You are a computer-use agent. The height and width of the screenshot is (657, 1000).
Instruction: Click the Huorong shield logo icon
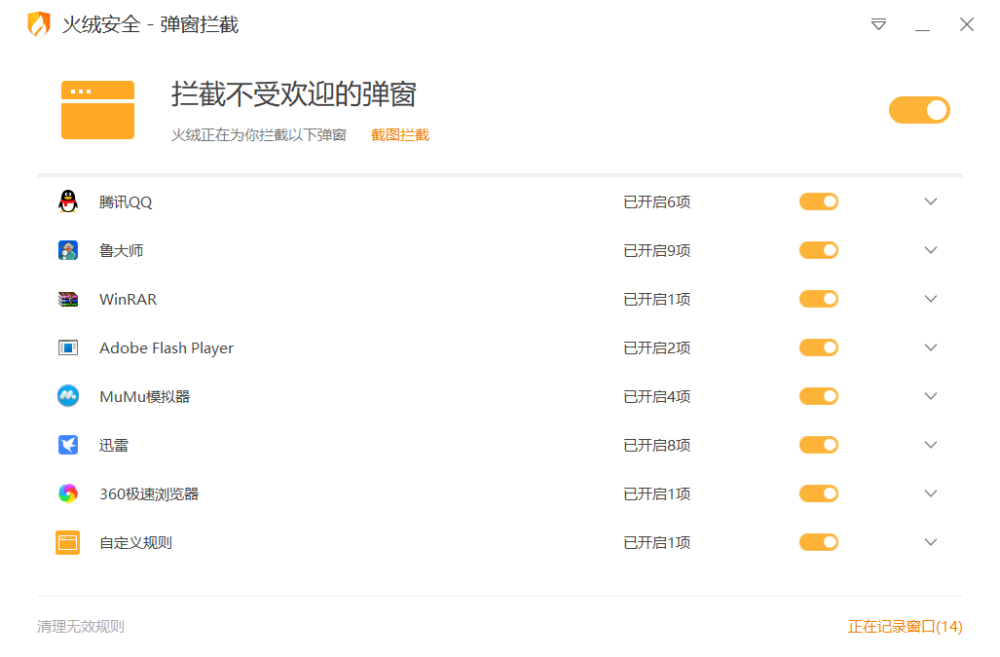[x=39, y=24]
